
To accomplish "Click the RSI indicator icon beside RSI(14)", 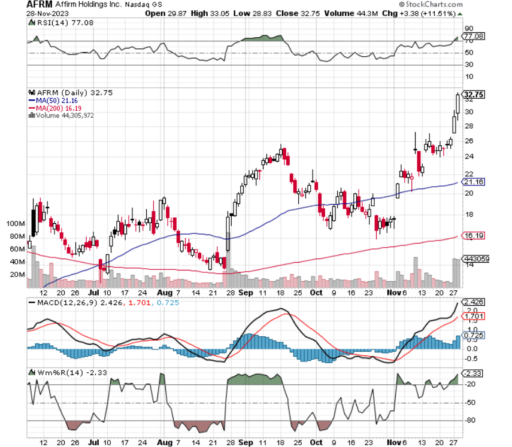I will [x=32, y=23].
